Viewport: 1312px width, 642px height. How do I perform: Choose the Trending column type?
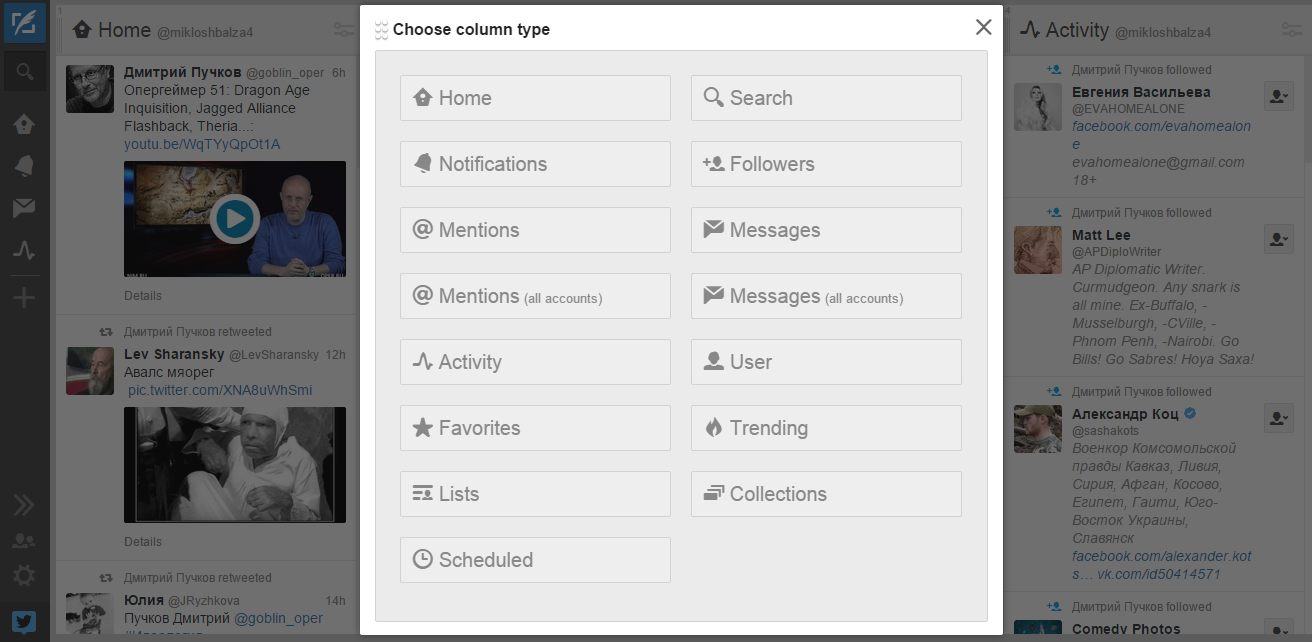pyautogui.click(x=826, y=428)
